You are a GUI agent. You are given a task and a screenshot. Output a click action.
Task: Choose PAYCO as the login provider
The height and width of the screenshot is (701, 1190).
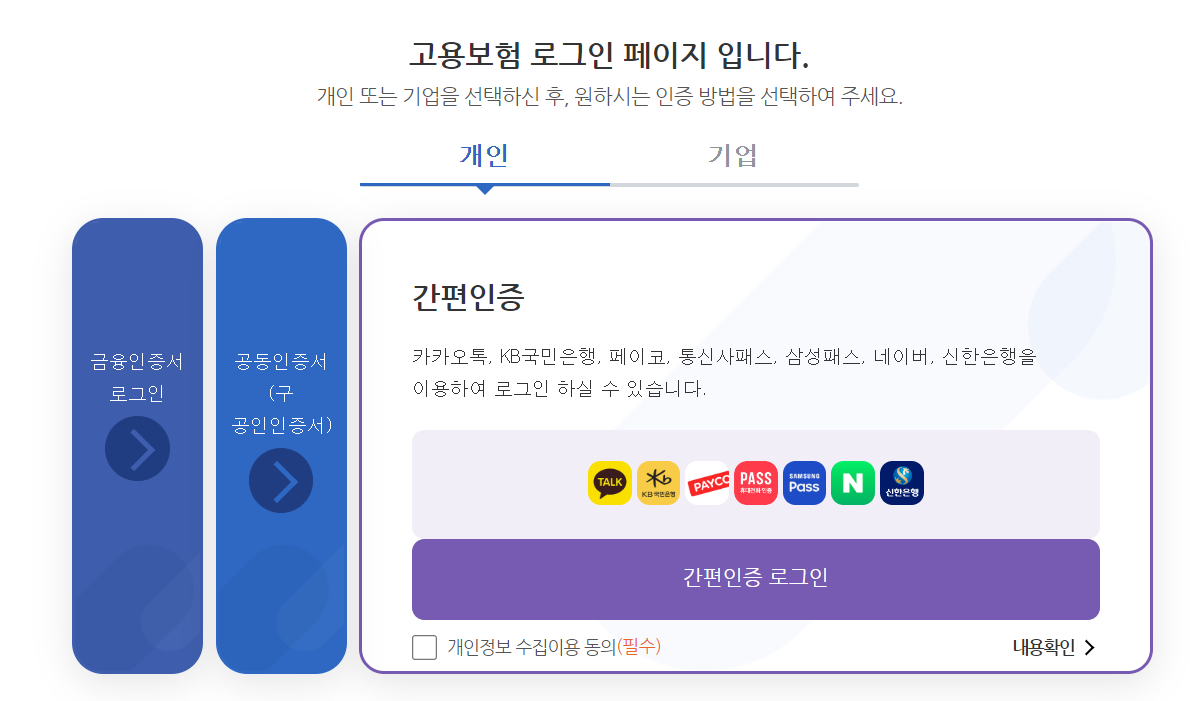pyautogui.click(x=707, y=482)
